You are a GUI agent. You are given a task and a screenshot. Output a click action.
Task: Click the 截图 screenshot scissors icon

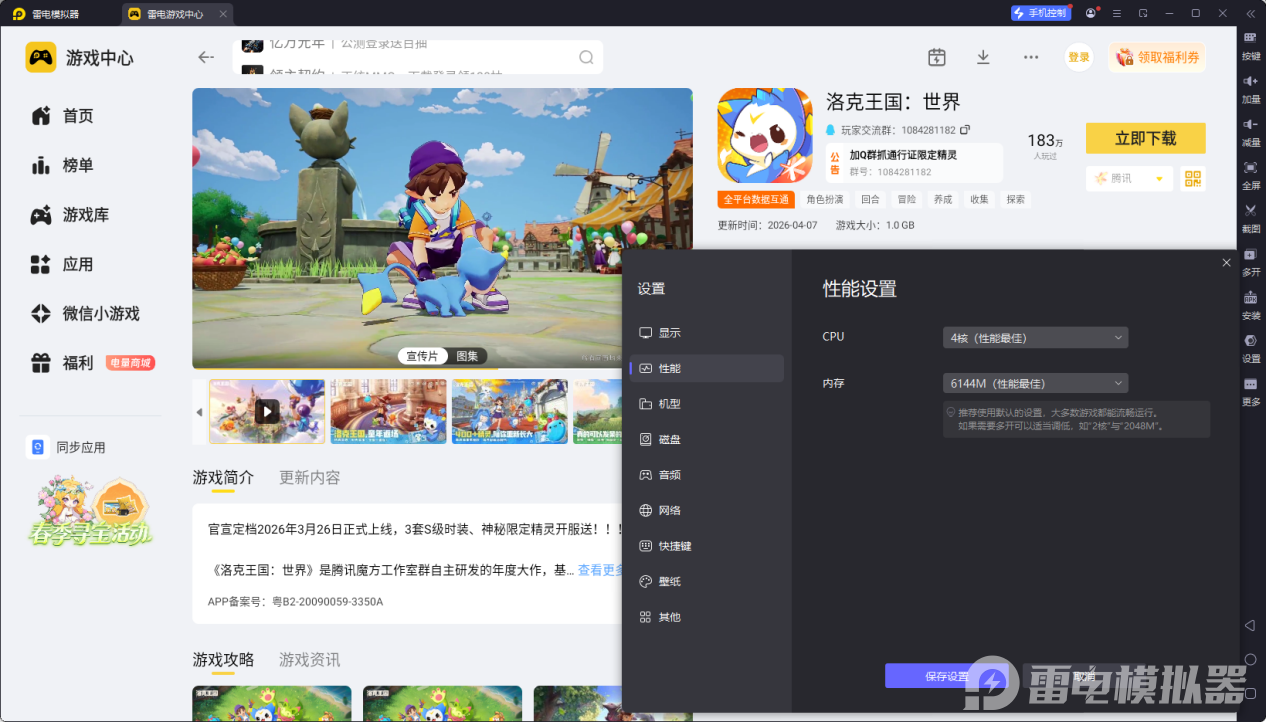point(1250,211)
